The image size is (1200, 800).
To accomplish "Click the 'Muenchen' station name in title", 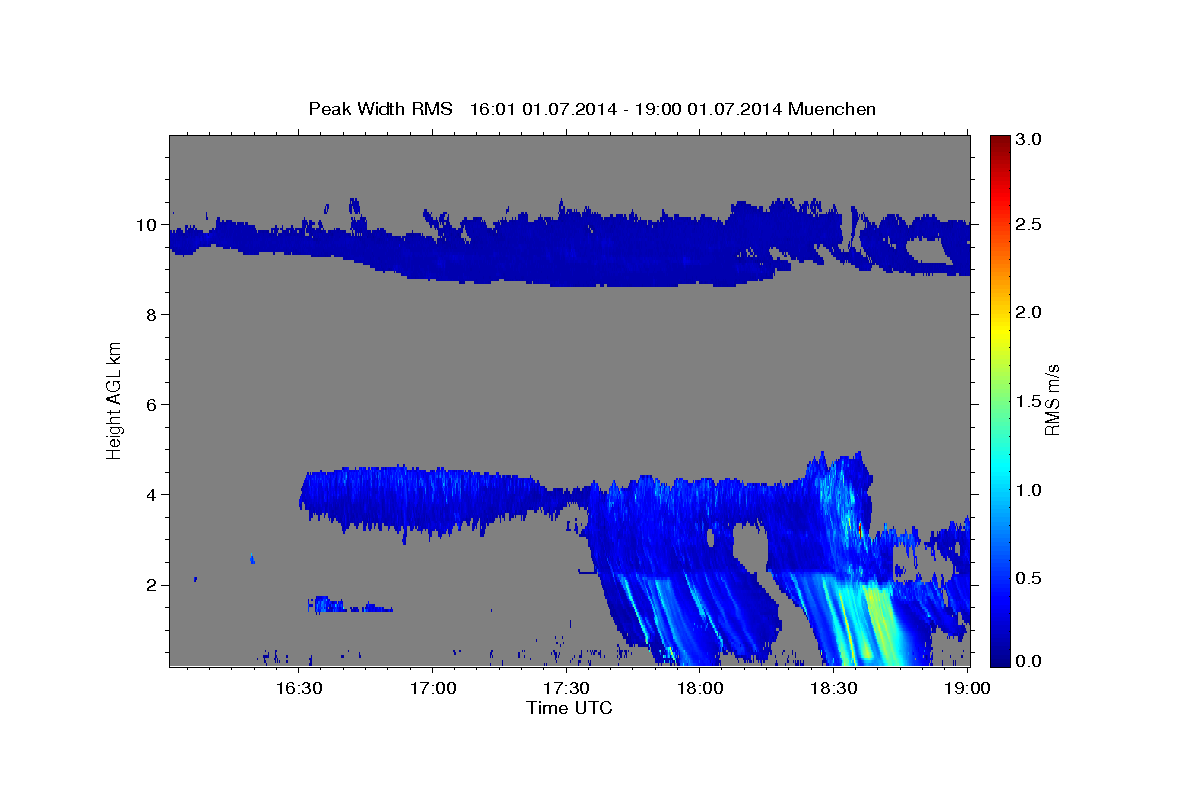I will click(x=832, y=108).
